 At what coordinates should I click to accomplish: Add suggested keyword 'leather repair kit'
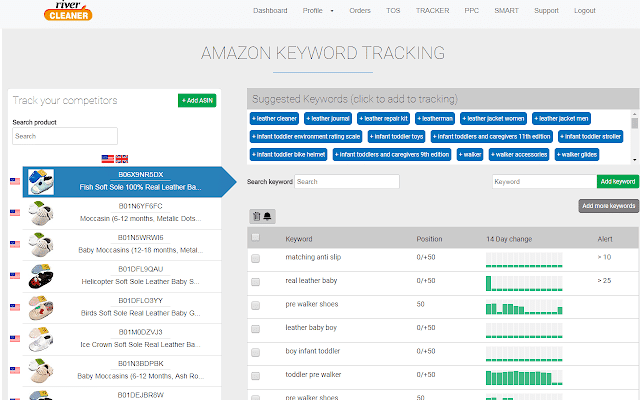(x=384, y=119)
